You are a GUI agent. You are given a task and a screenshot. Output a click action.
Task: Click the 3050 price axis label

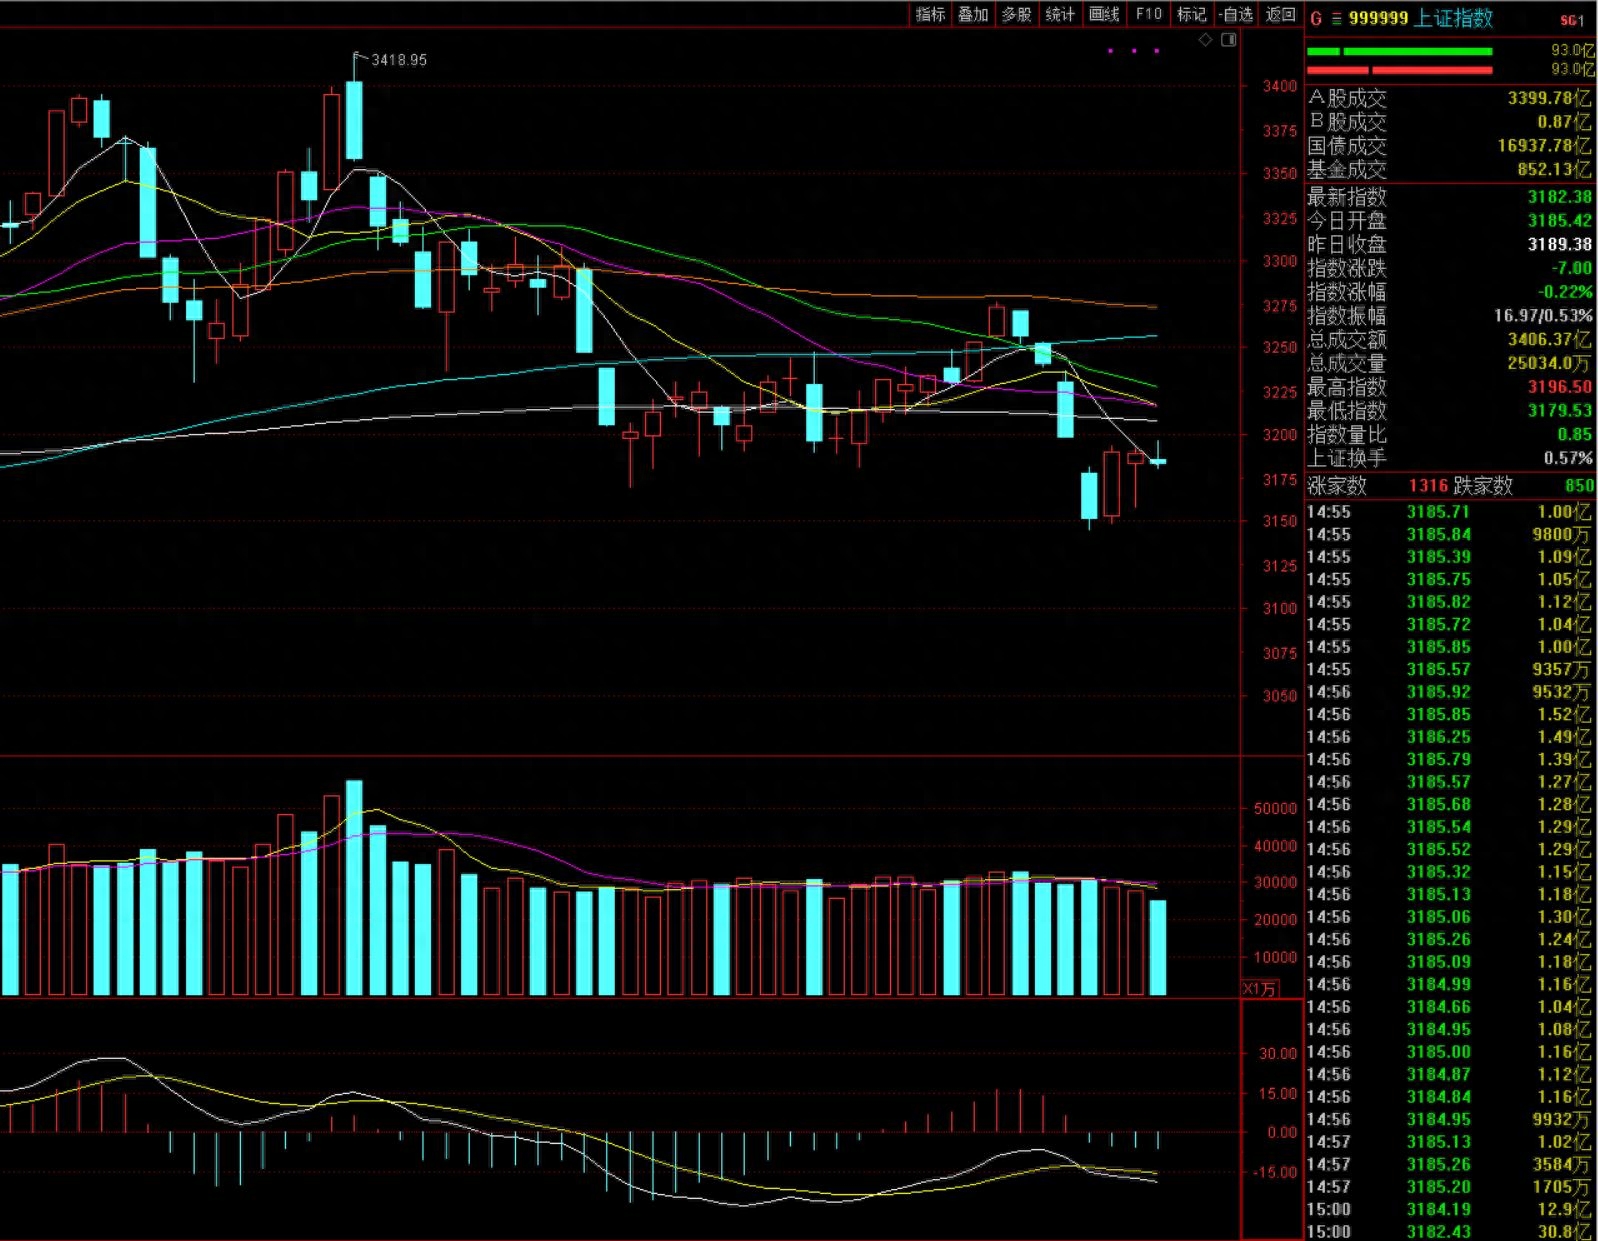[1280, 696]
